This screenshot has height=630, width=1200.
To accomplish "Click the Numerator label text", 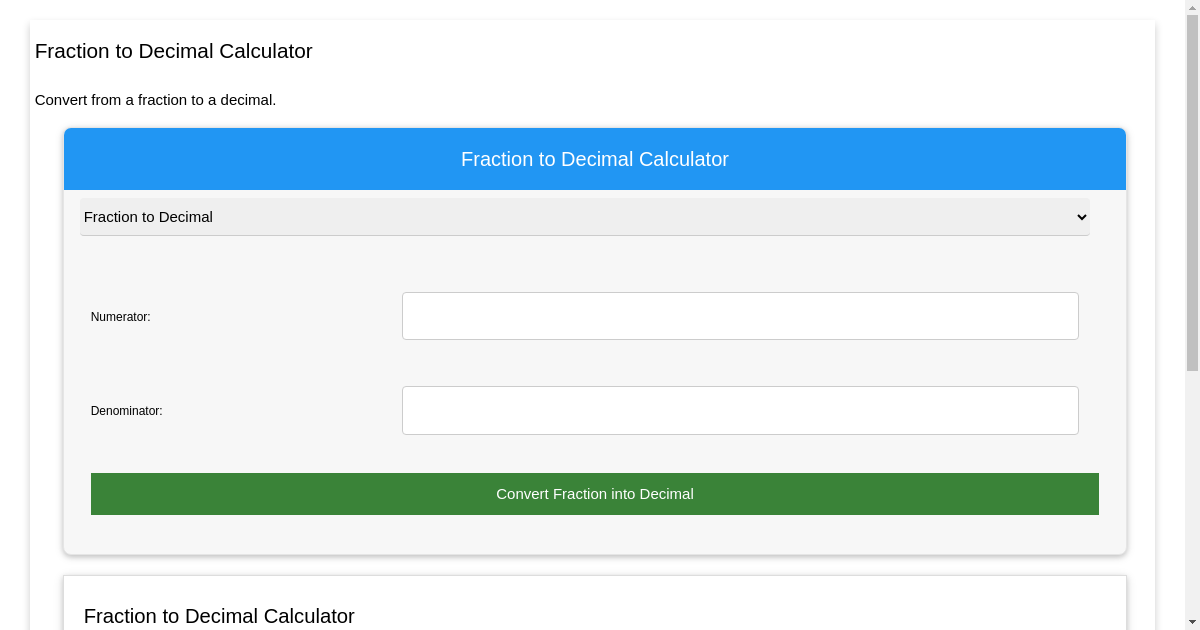I will (120, 316).
